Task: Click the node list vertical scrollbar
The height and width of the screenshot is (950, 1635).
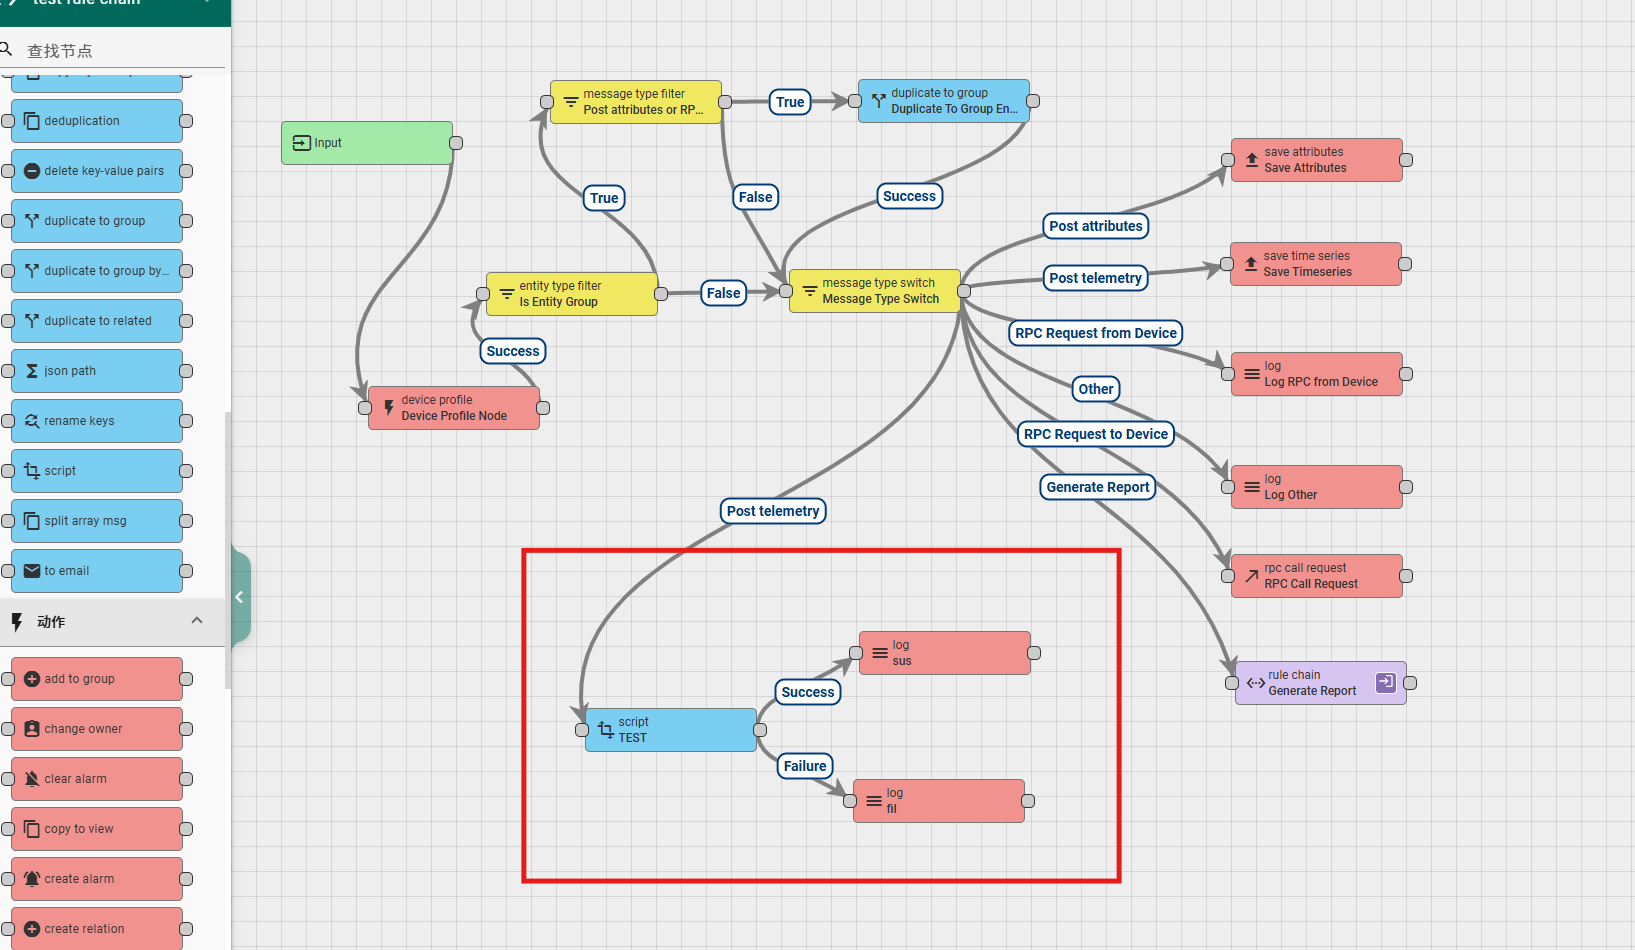Action: click(x=228, y=550)
